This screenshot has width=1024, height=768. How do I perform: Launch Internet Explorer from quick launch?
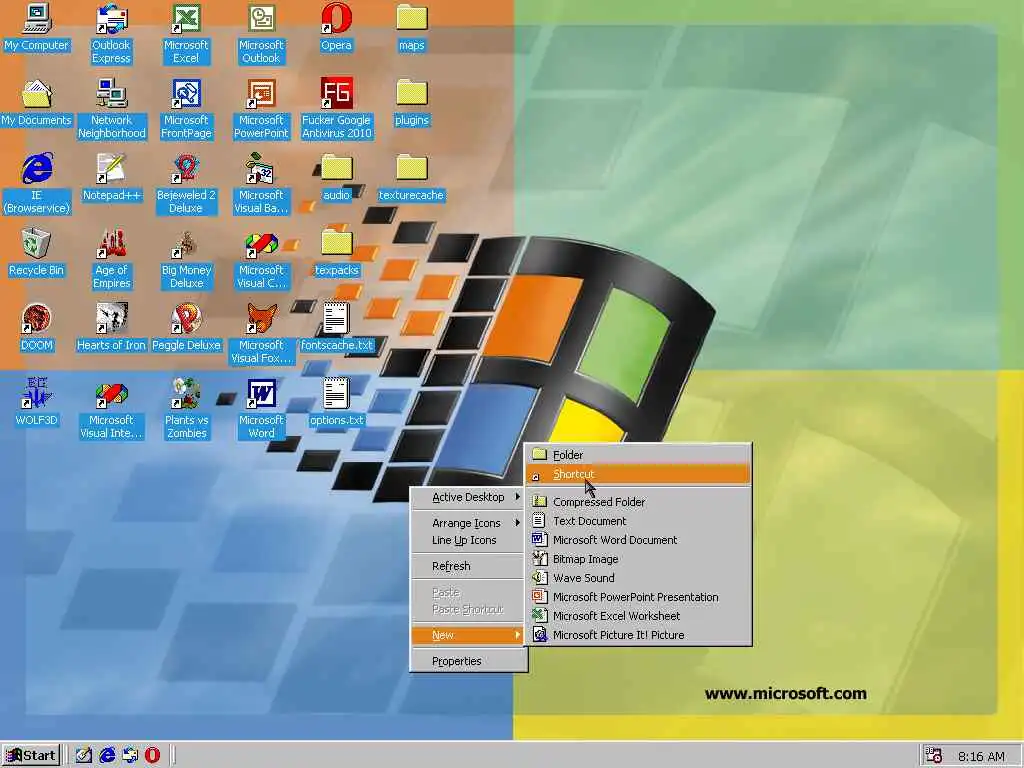tap(106, 756)
